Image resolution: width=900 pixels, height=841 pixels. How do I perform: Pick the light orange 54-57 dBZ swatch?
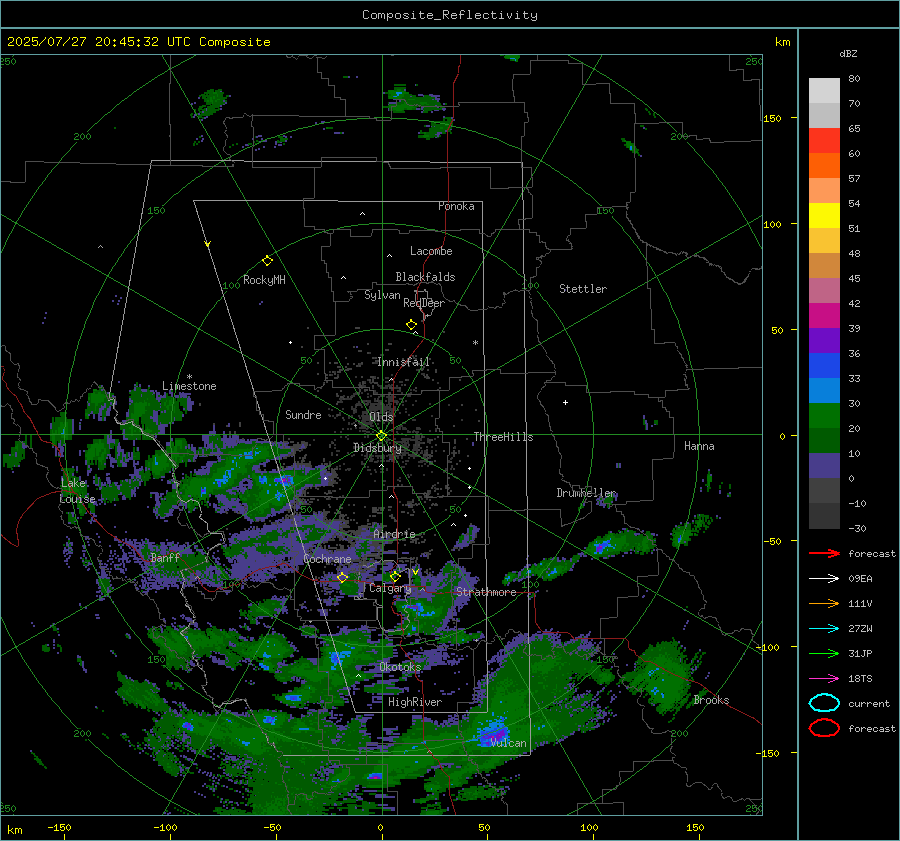coord(824,191)
